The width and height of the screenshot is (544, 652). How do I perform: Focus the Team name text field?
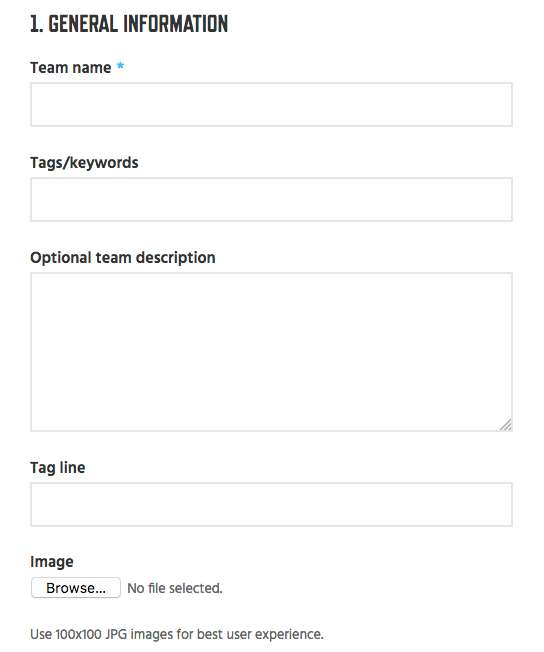(x=271, y=104)
